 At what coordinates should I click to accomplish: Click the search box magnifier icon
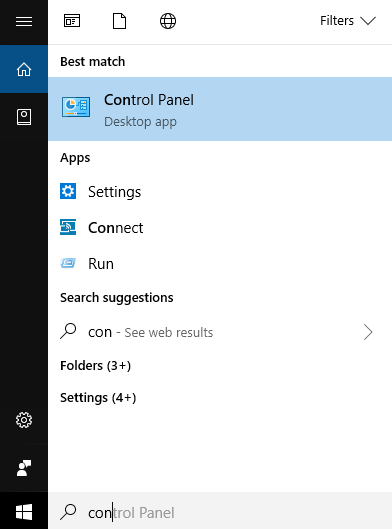pos(68,512)
